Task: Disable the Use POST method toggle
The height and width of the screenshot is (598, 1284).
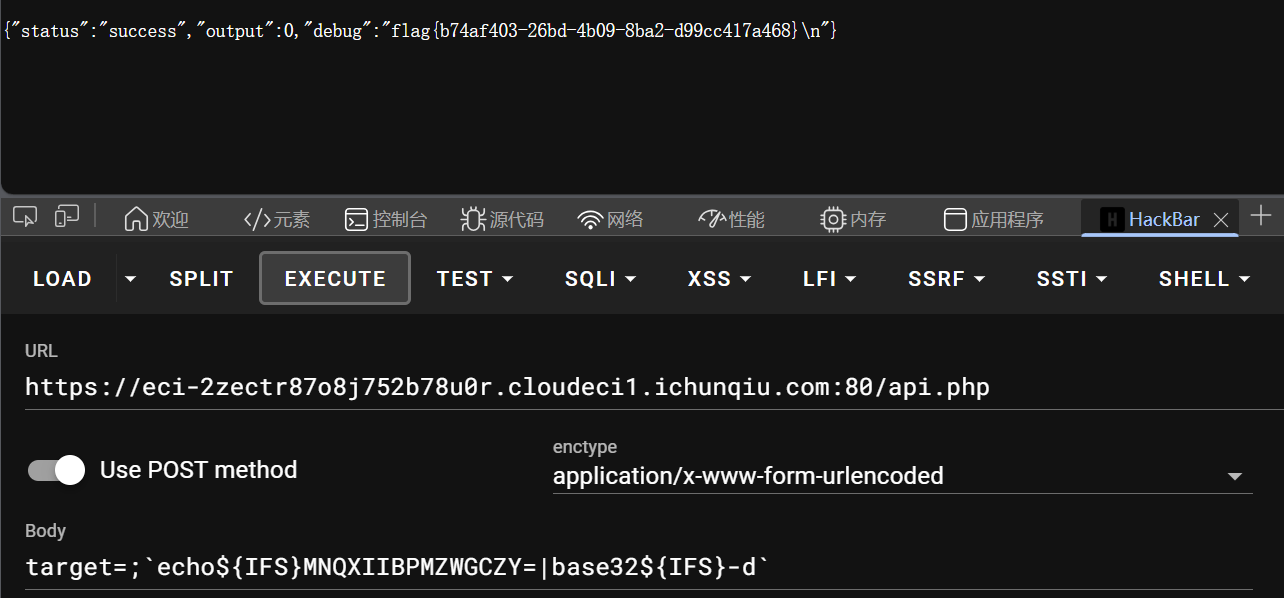Action: pos(56,470)
